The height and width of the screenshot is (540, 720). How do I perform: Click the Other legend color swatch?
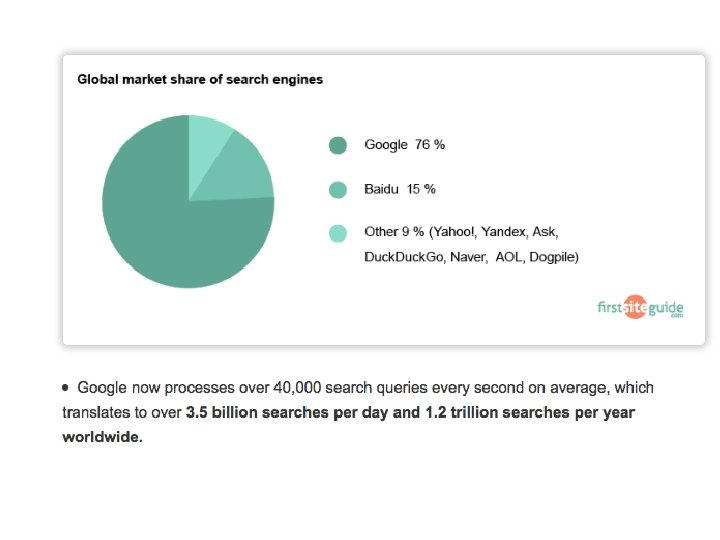[x=338, y=233]
